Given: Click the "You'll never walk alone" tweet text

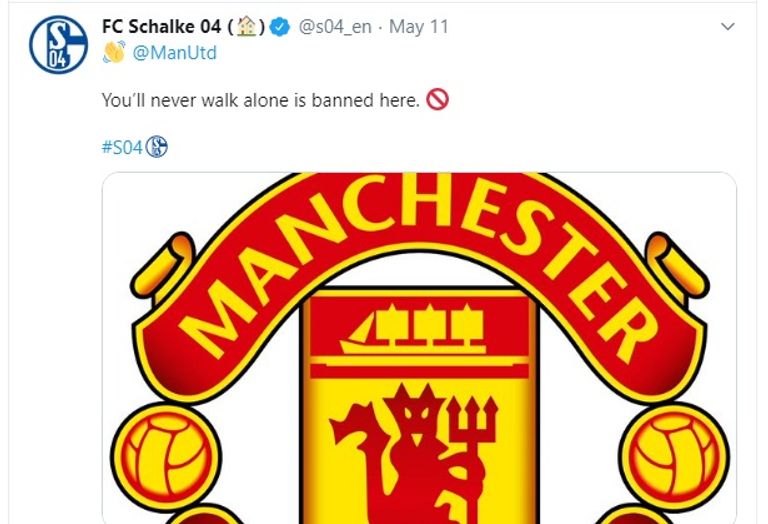Looking at the screenshot, I should point(260,100).
